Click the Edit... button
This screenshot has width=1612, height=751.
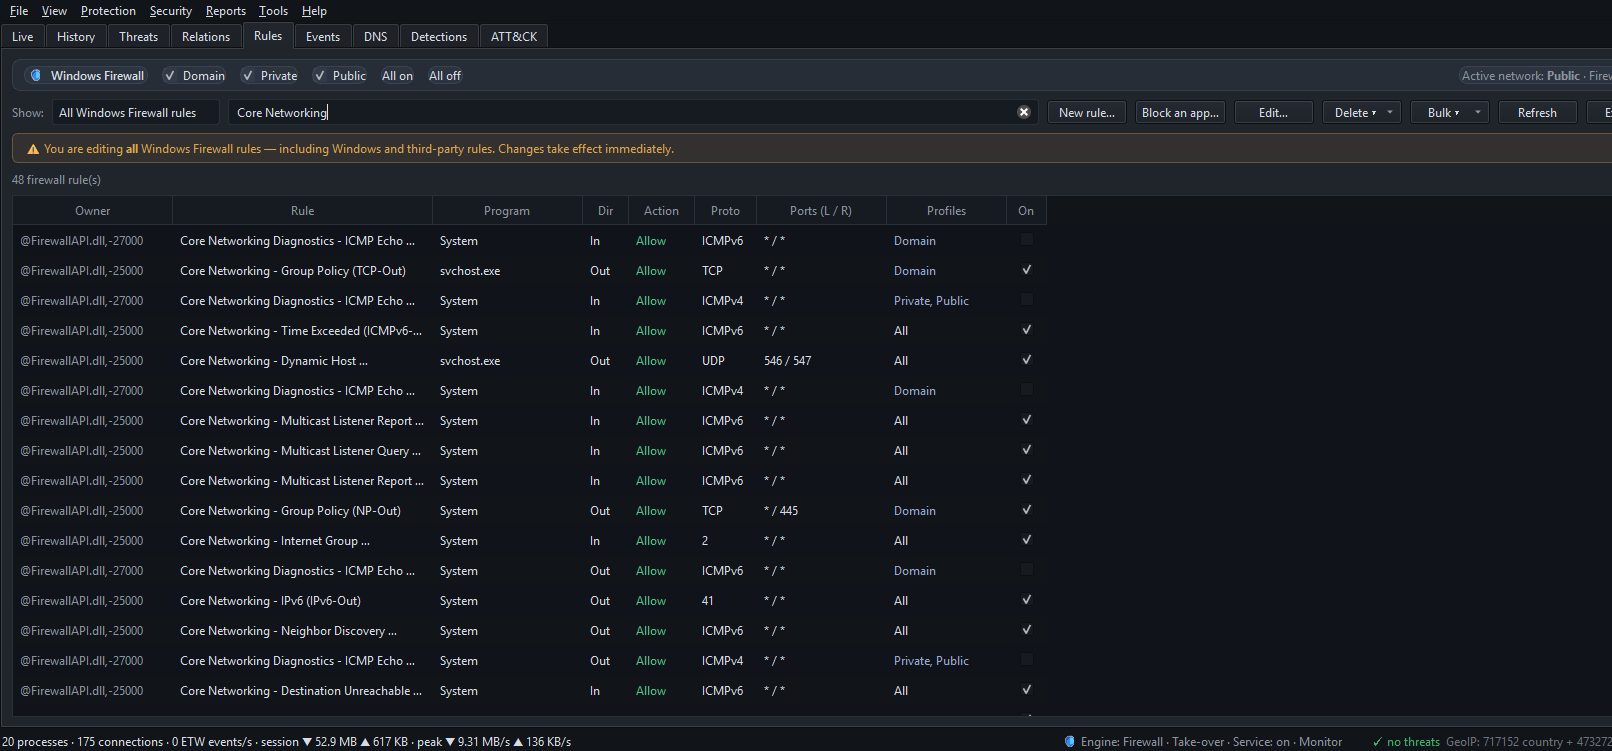tap(1274, 112)
